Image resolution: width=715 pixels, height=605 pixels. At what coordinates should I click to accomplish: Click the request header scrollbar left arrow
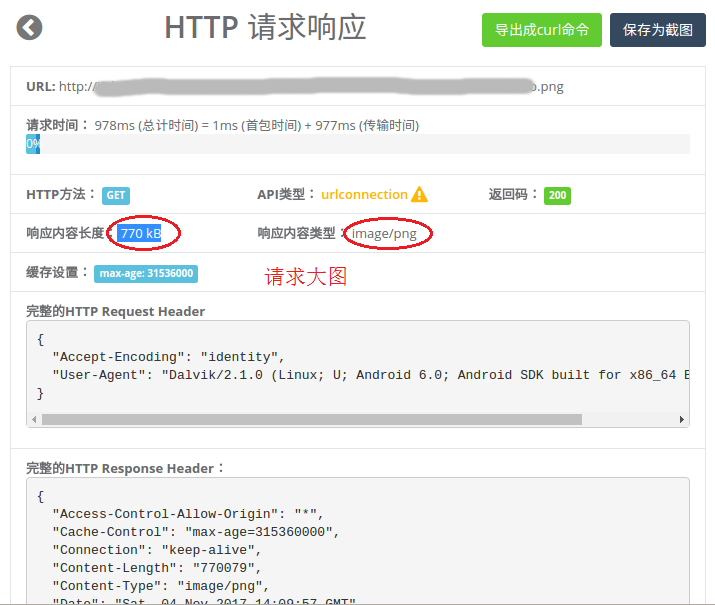click(x=35, y=420)
